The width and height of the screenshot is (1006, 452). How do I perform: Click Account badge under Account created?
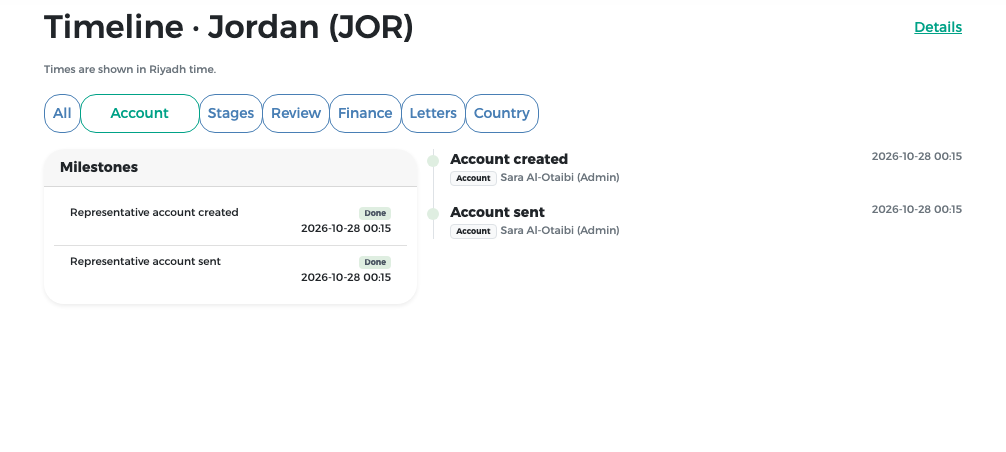click(473, 178)
